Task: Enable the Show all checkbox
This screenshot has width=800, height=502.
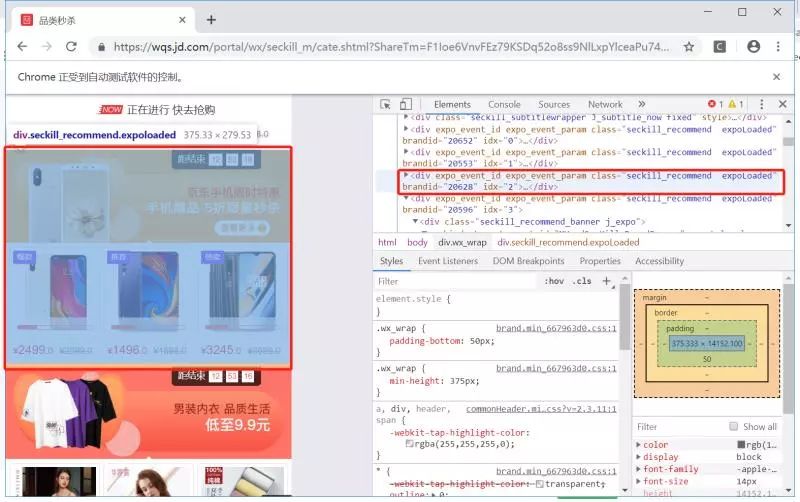Action: point(733,426)
